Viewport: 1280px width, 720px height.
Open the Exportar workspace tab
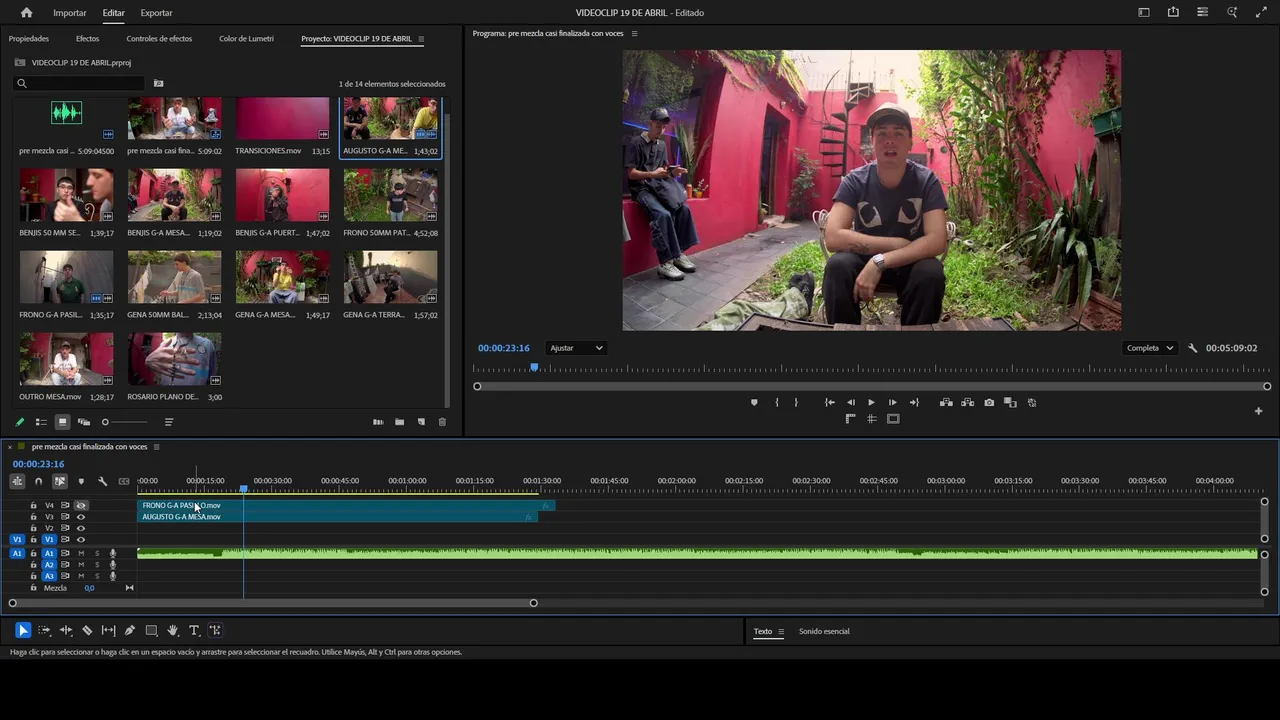[156, 13]
